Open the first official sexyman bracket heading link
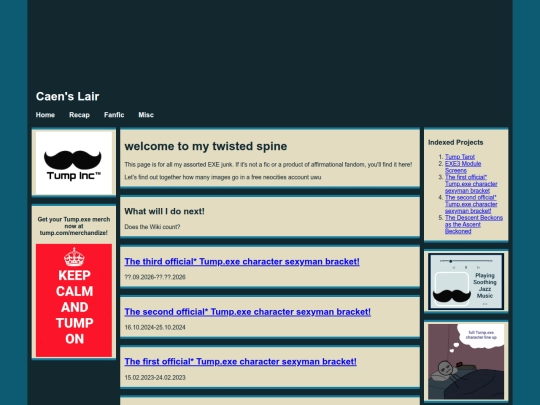 (240, 362)
